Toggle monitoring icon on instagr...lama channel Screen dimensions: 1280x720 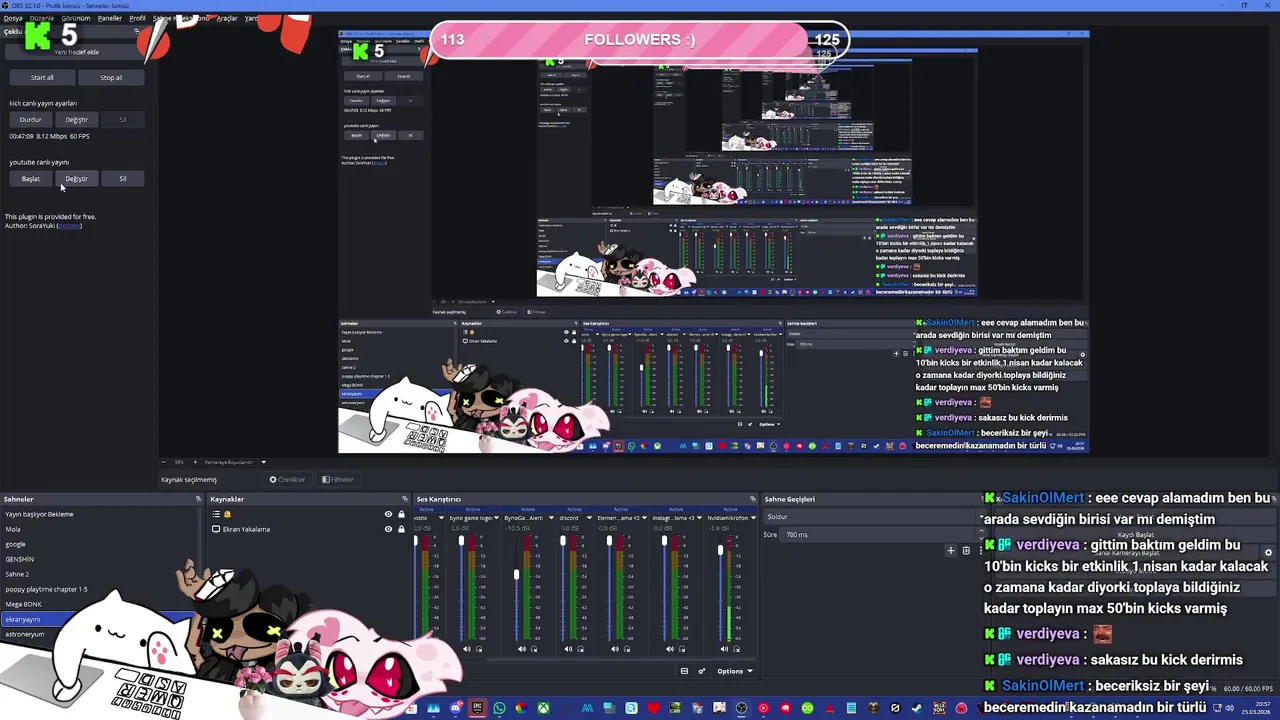[682, 649]
